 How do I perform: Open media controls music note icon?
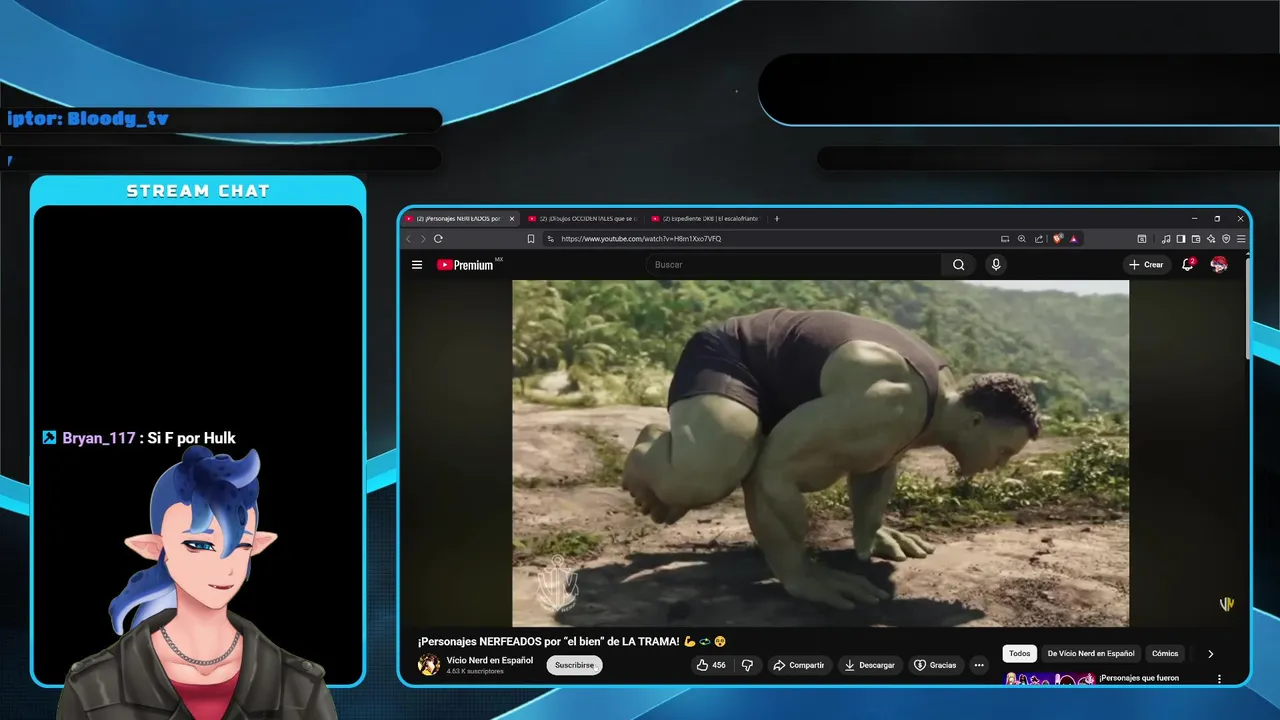pos(1166,239)
